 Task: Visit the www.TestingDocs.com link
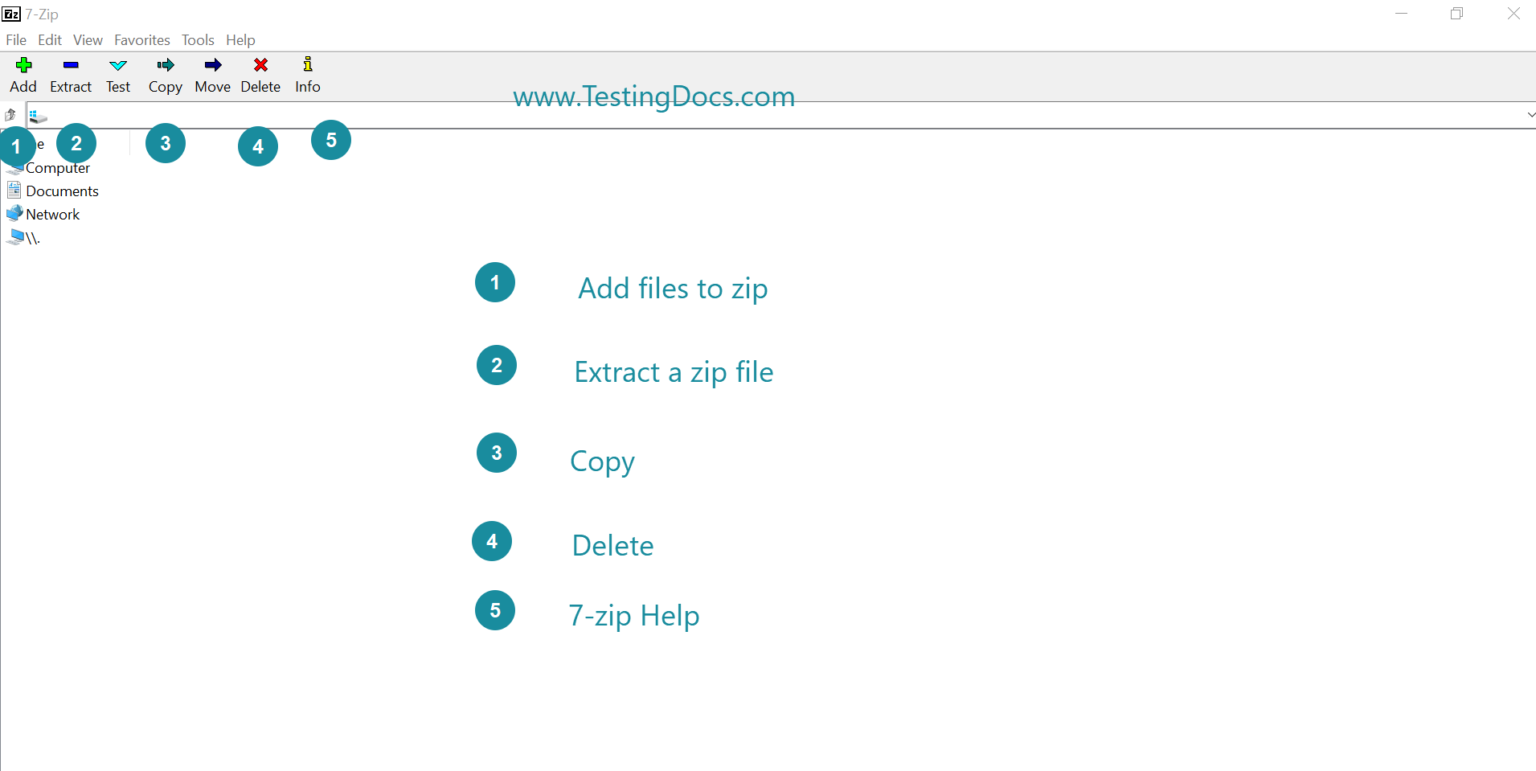pos(653,96)
